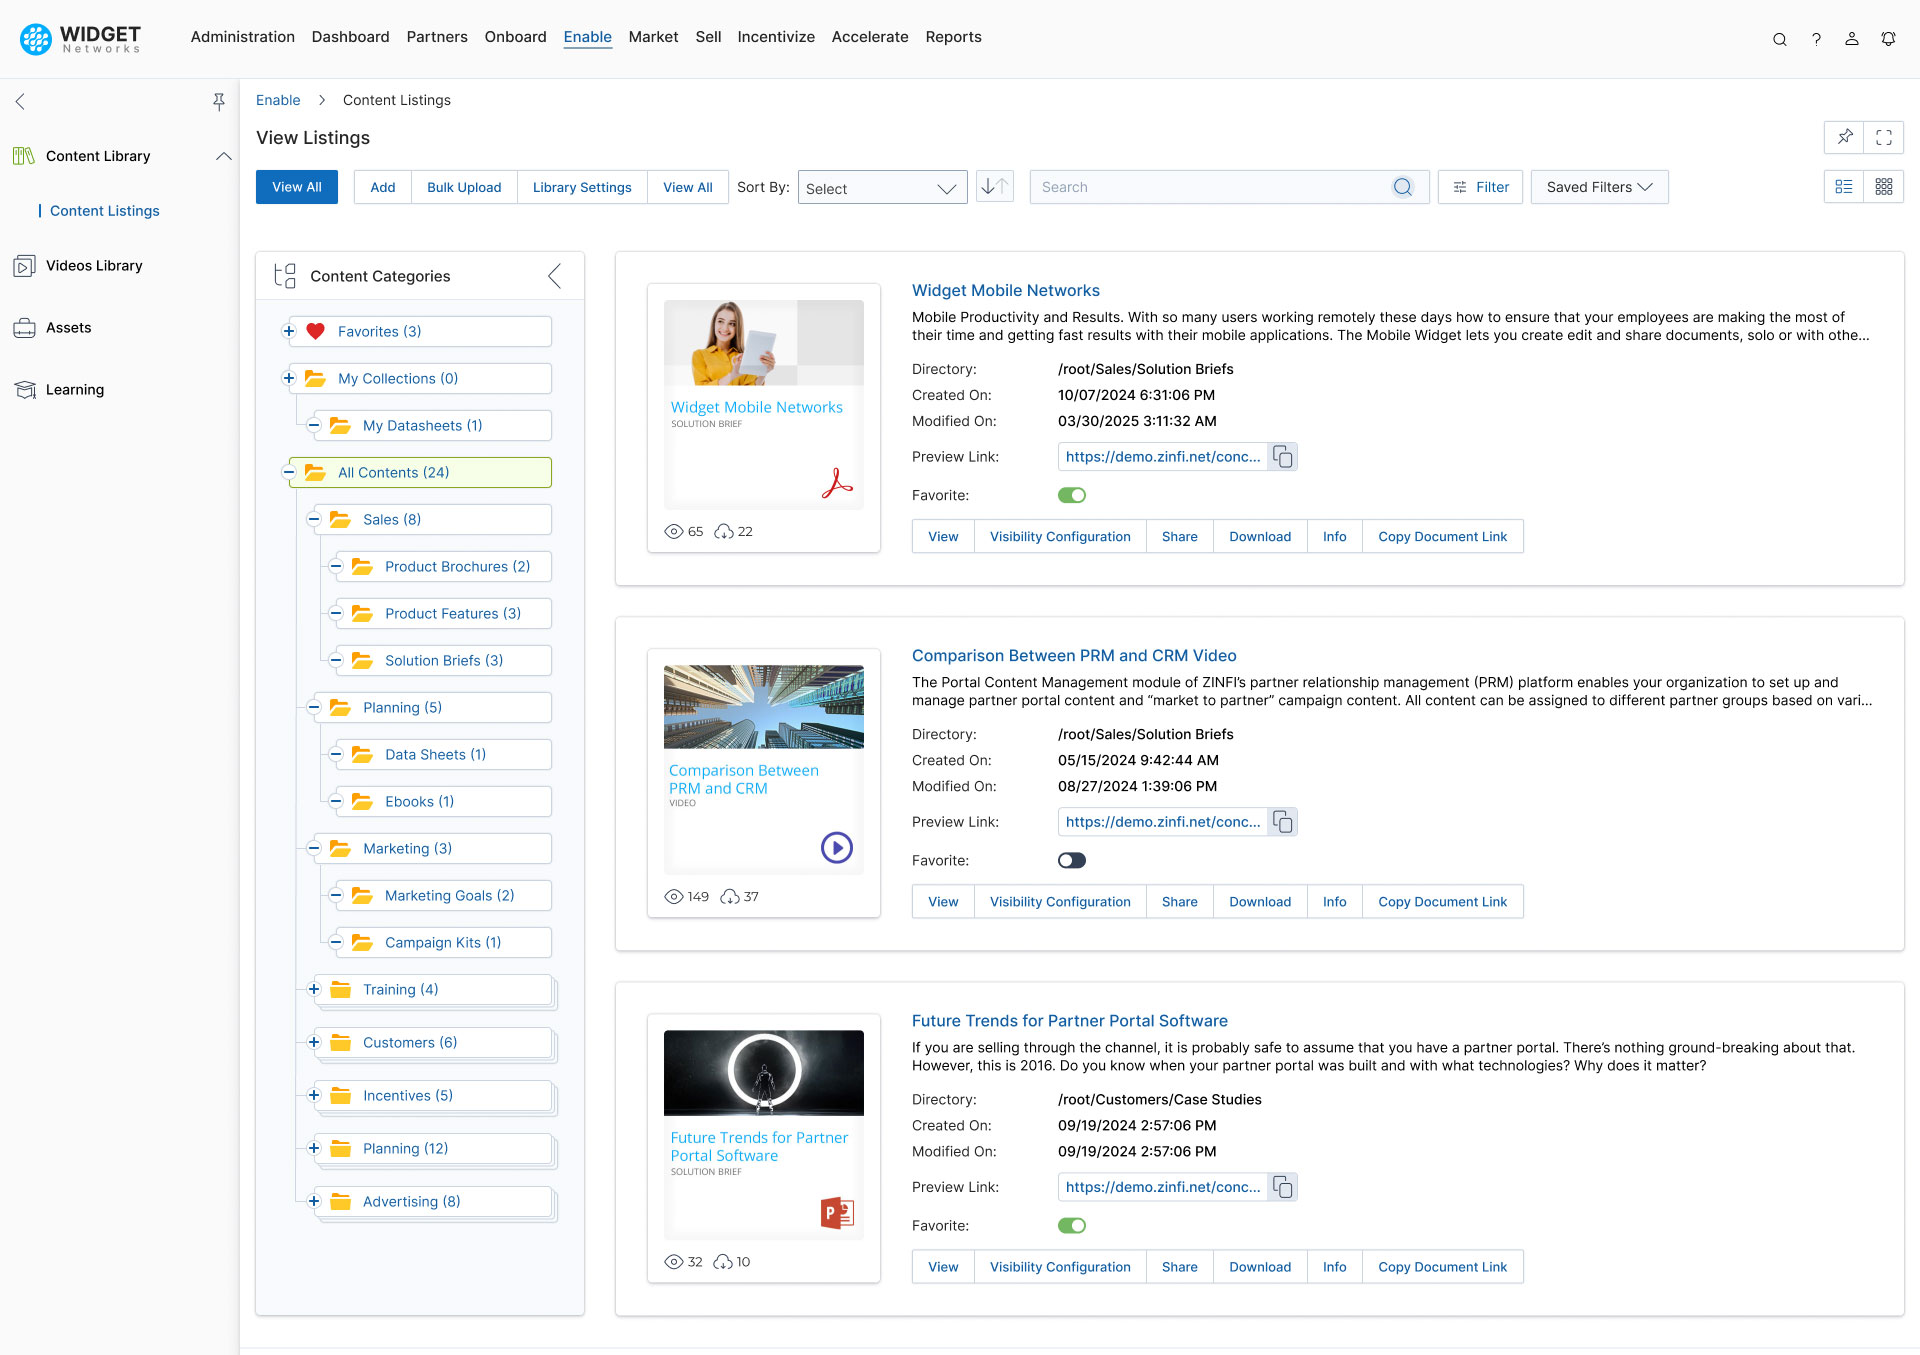Viewport: 1920px width, 1355px height.
Task: Open the Videos Library section
Action: (x=94, y=265)
